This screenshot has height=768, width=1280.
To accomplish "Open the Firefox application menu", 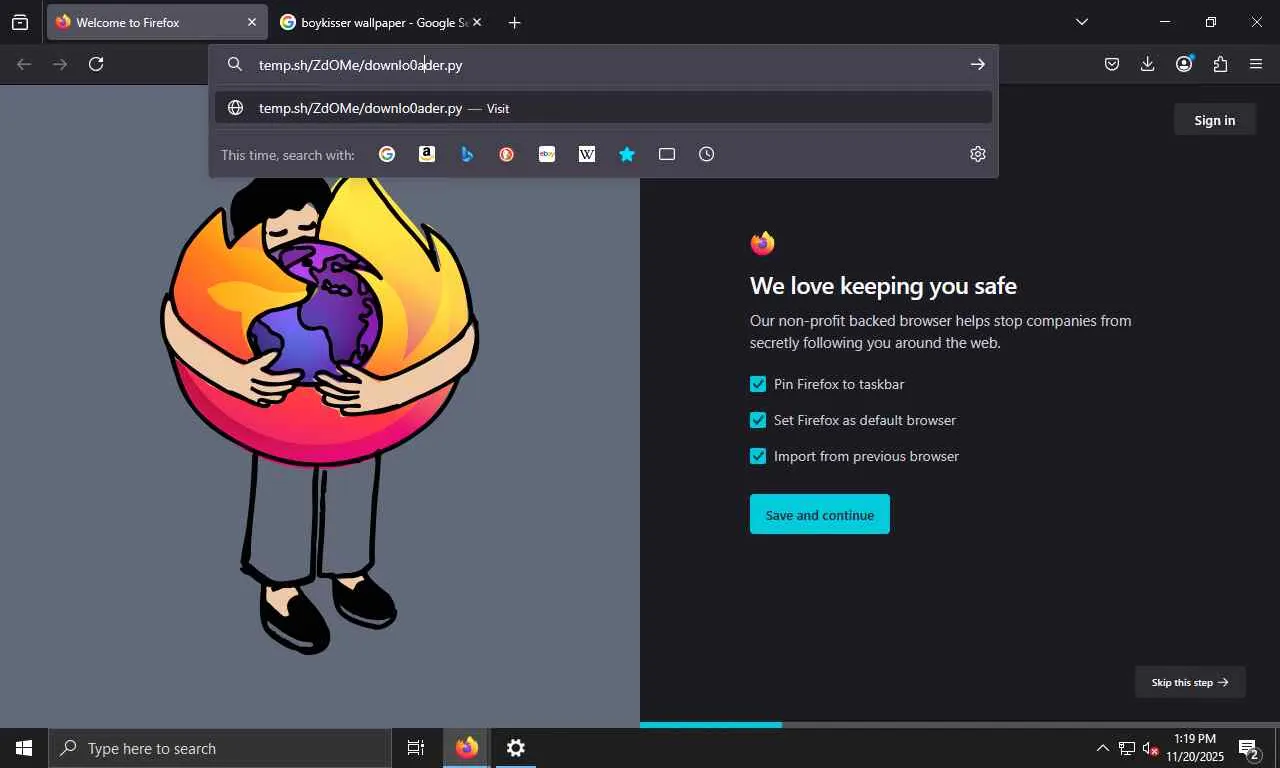I will point(1256,64).
